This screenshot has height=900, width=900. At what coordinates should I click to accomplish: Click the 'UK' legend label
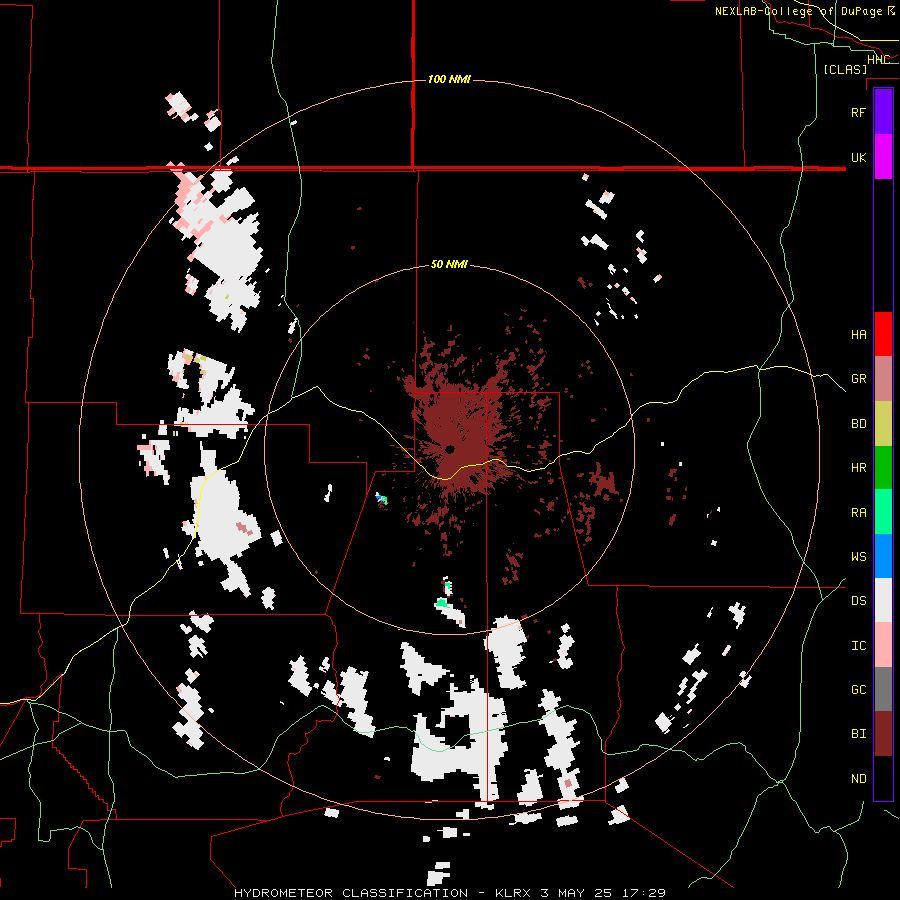(858, 157)
